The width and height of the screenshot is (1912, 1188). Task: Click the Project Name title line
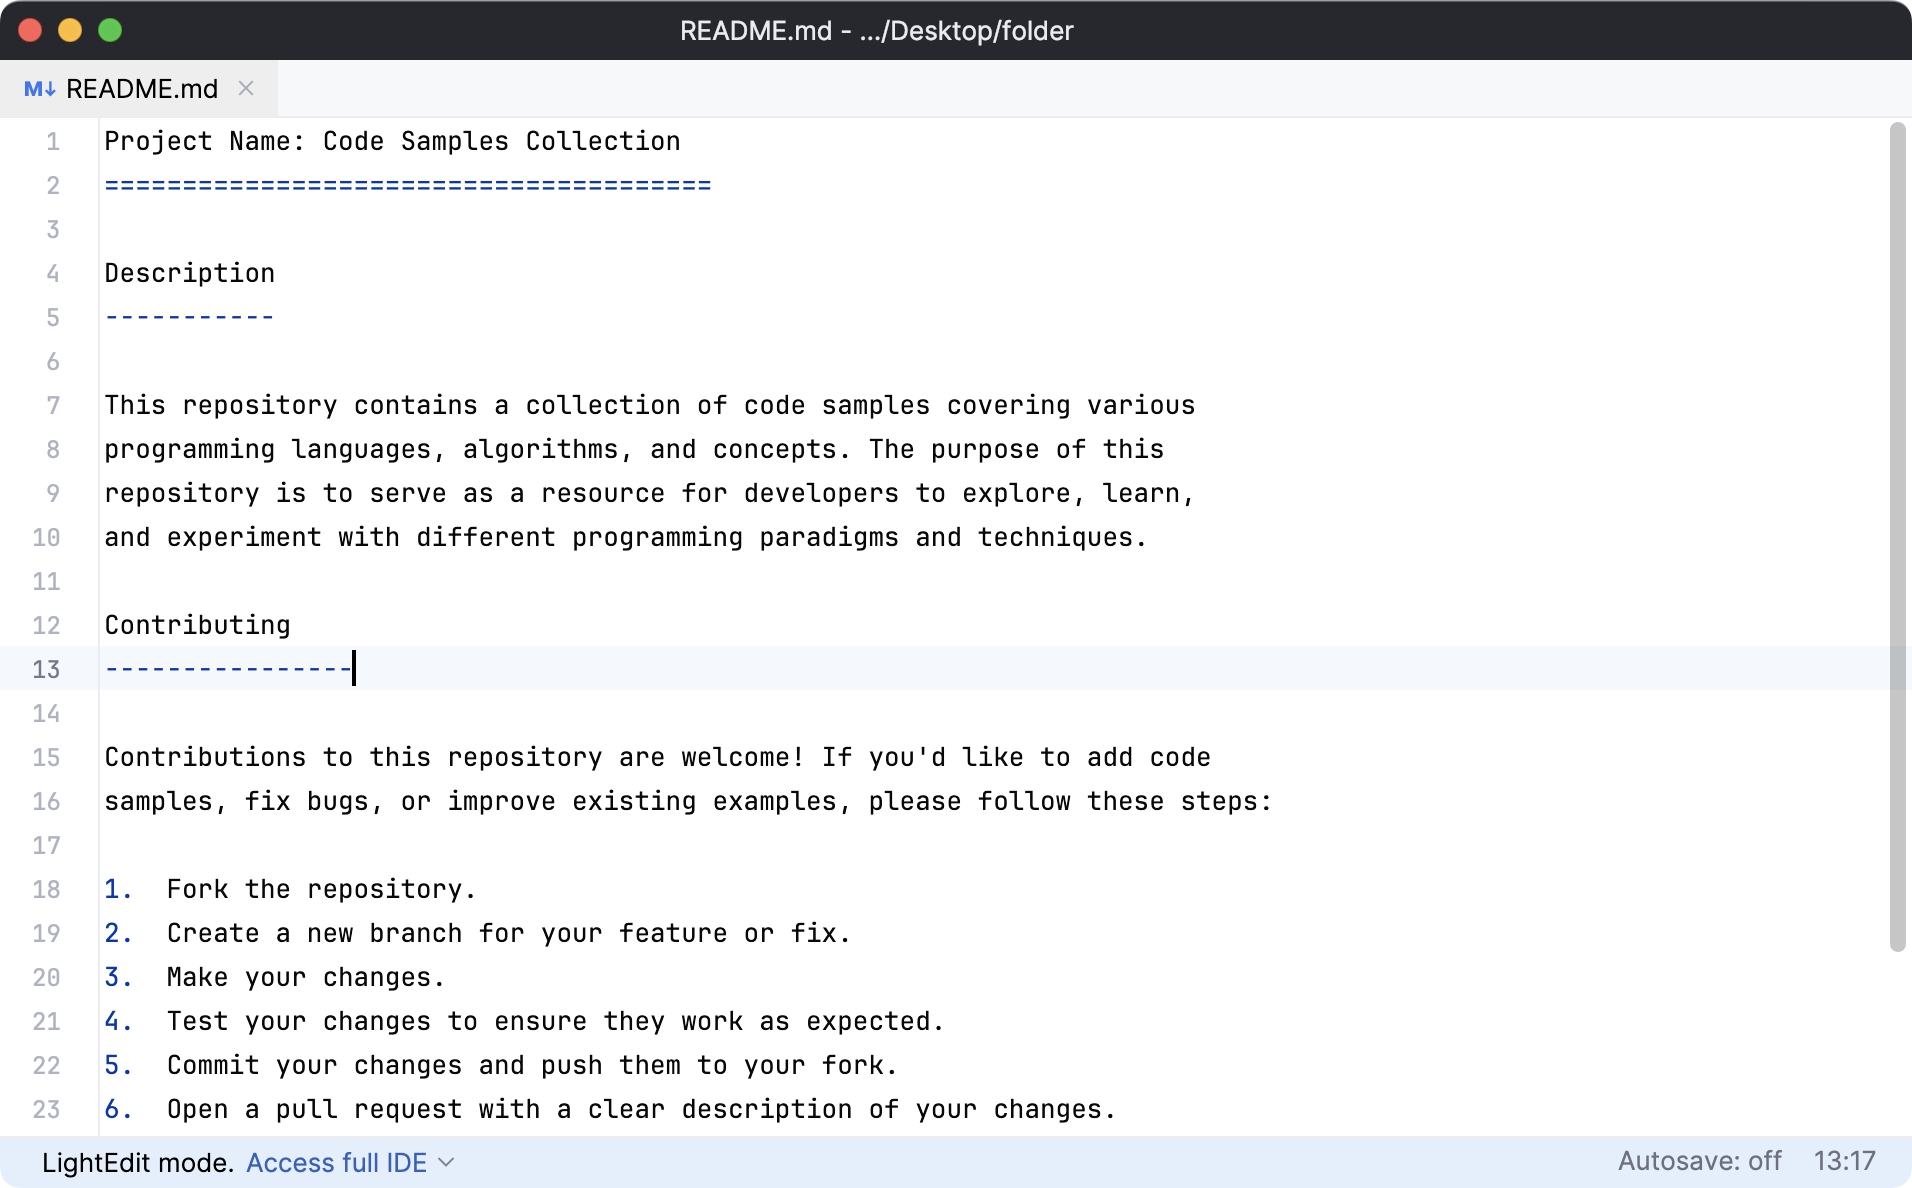point(392,141)
